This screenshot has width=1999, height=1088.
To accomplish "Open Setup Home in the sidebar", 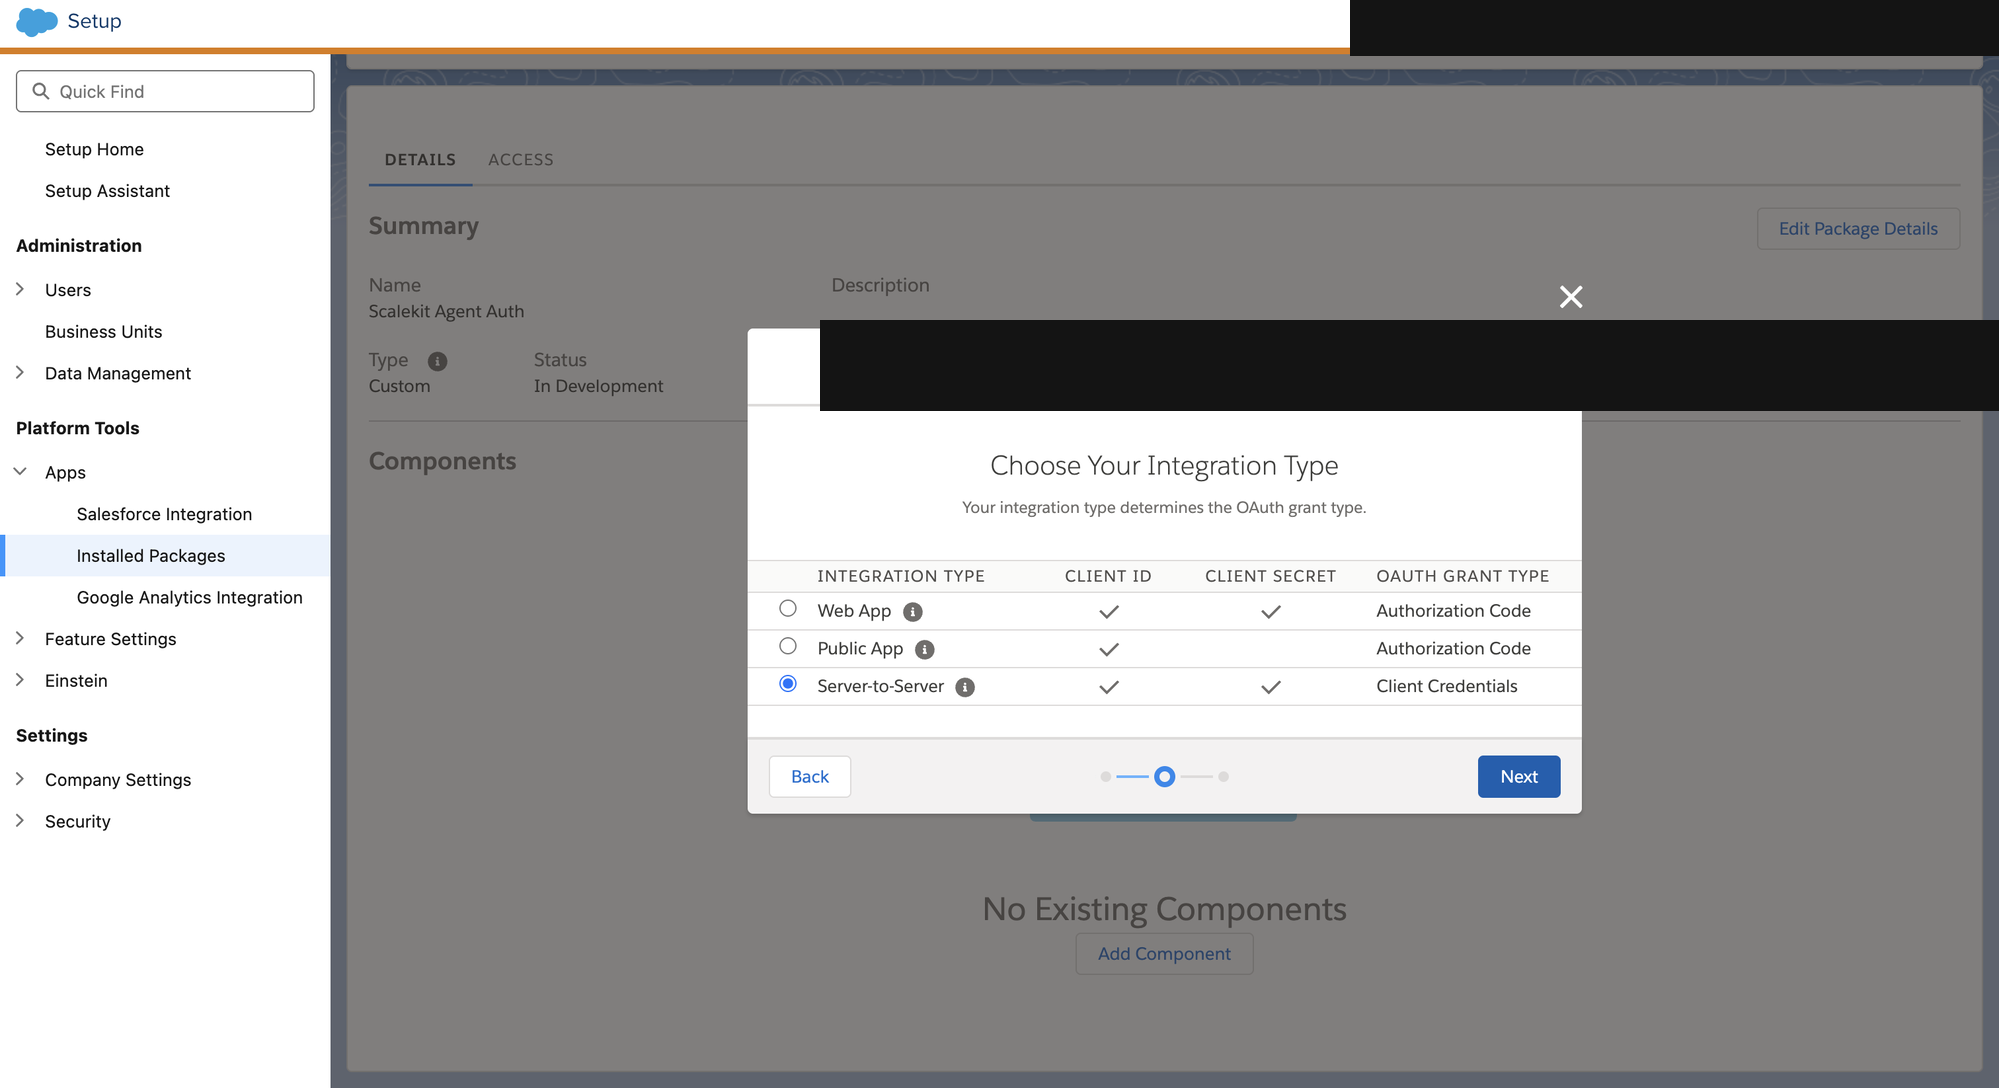I will click(94, 149).
